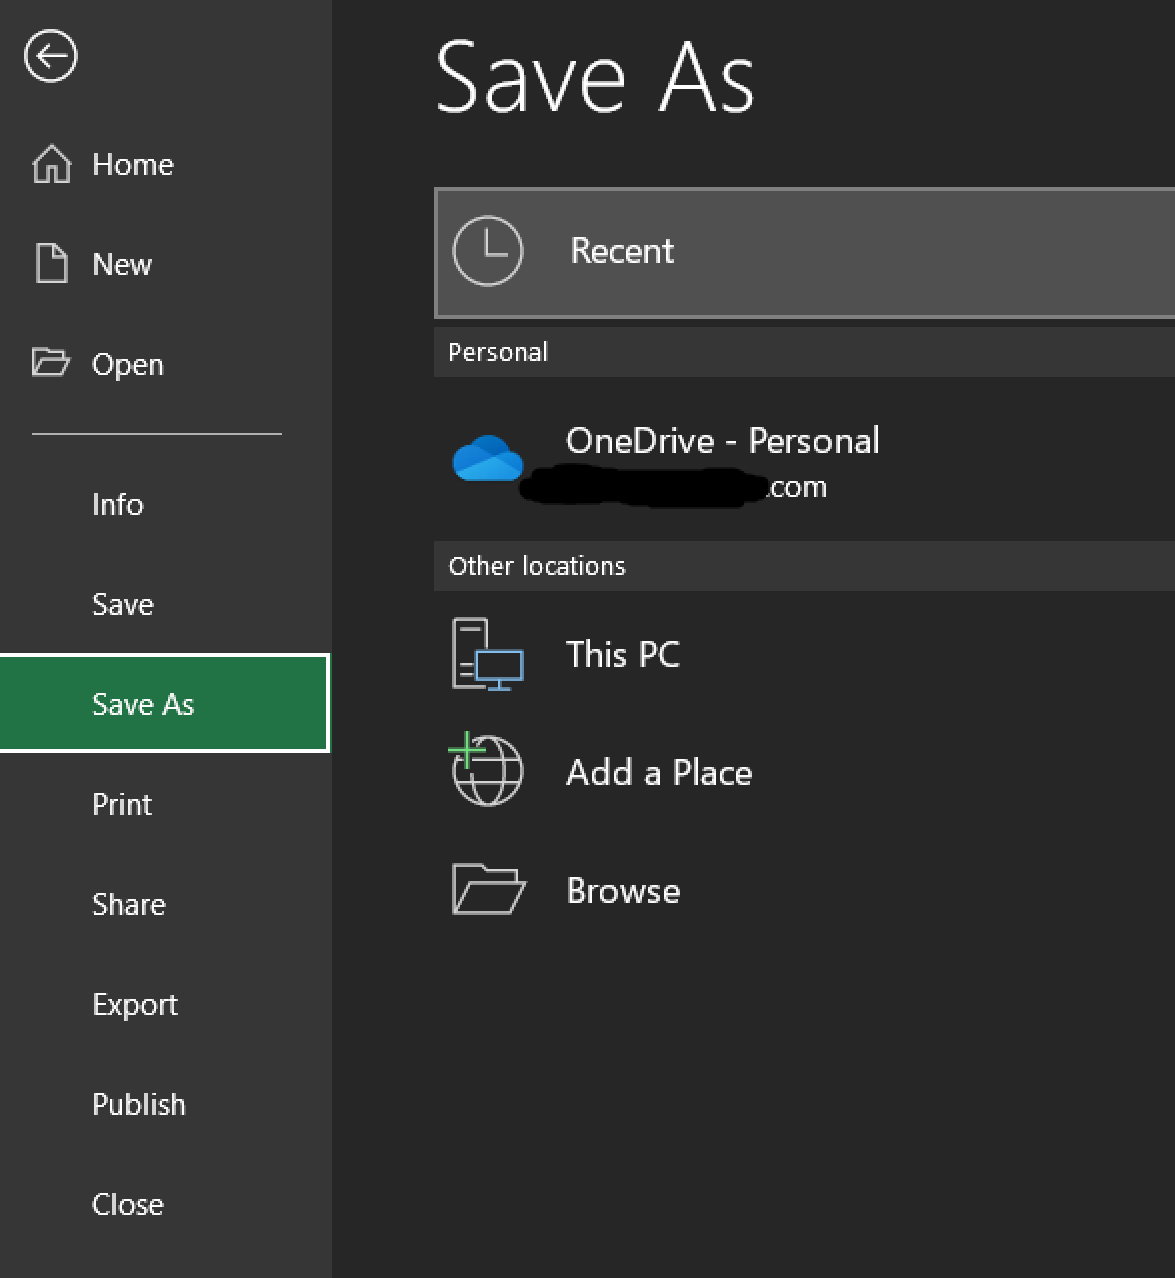This screenshot has width=1175, height=1278.
Task: Select New in the backstage menu
Action: pos(122,264)
